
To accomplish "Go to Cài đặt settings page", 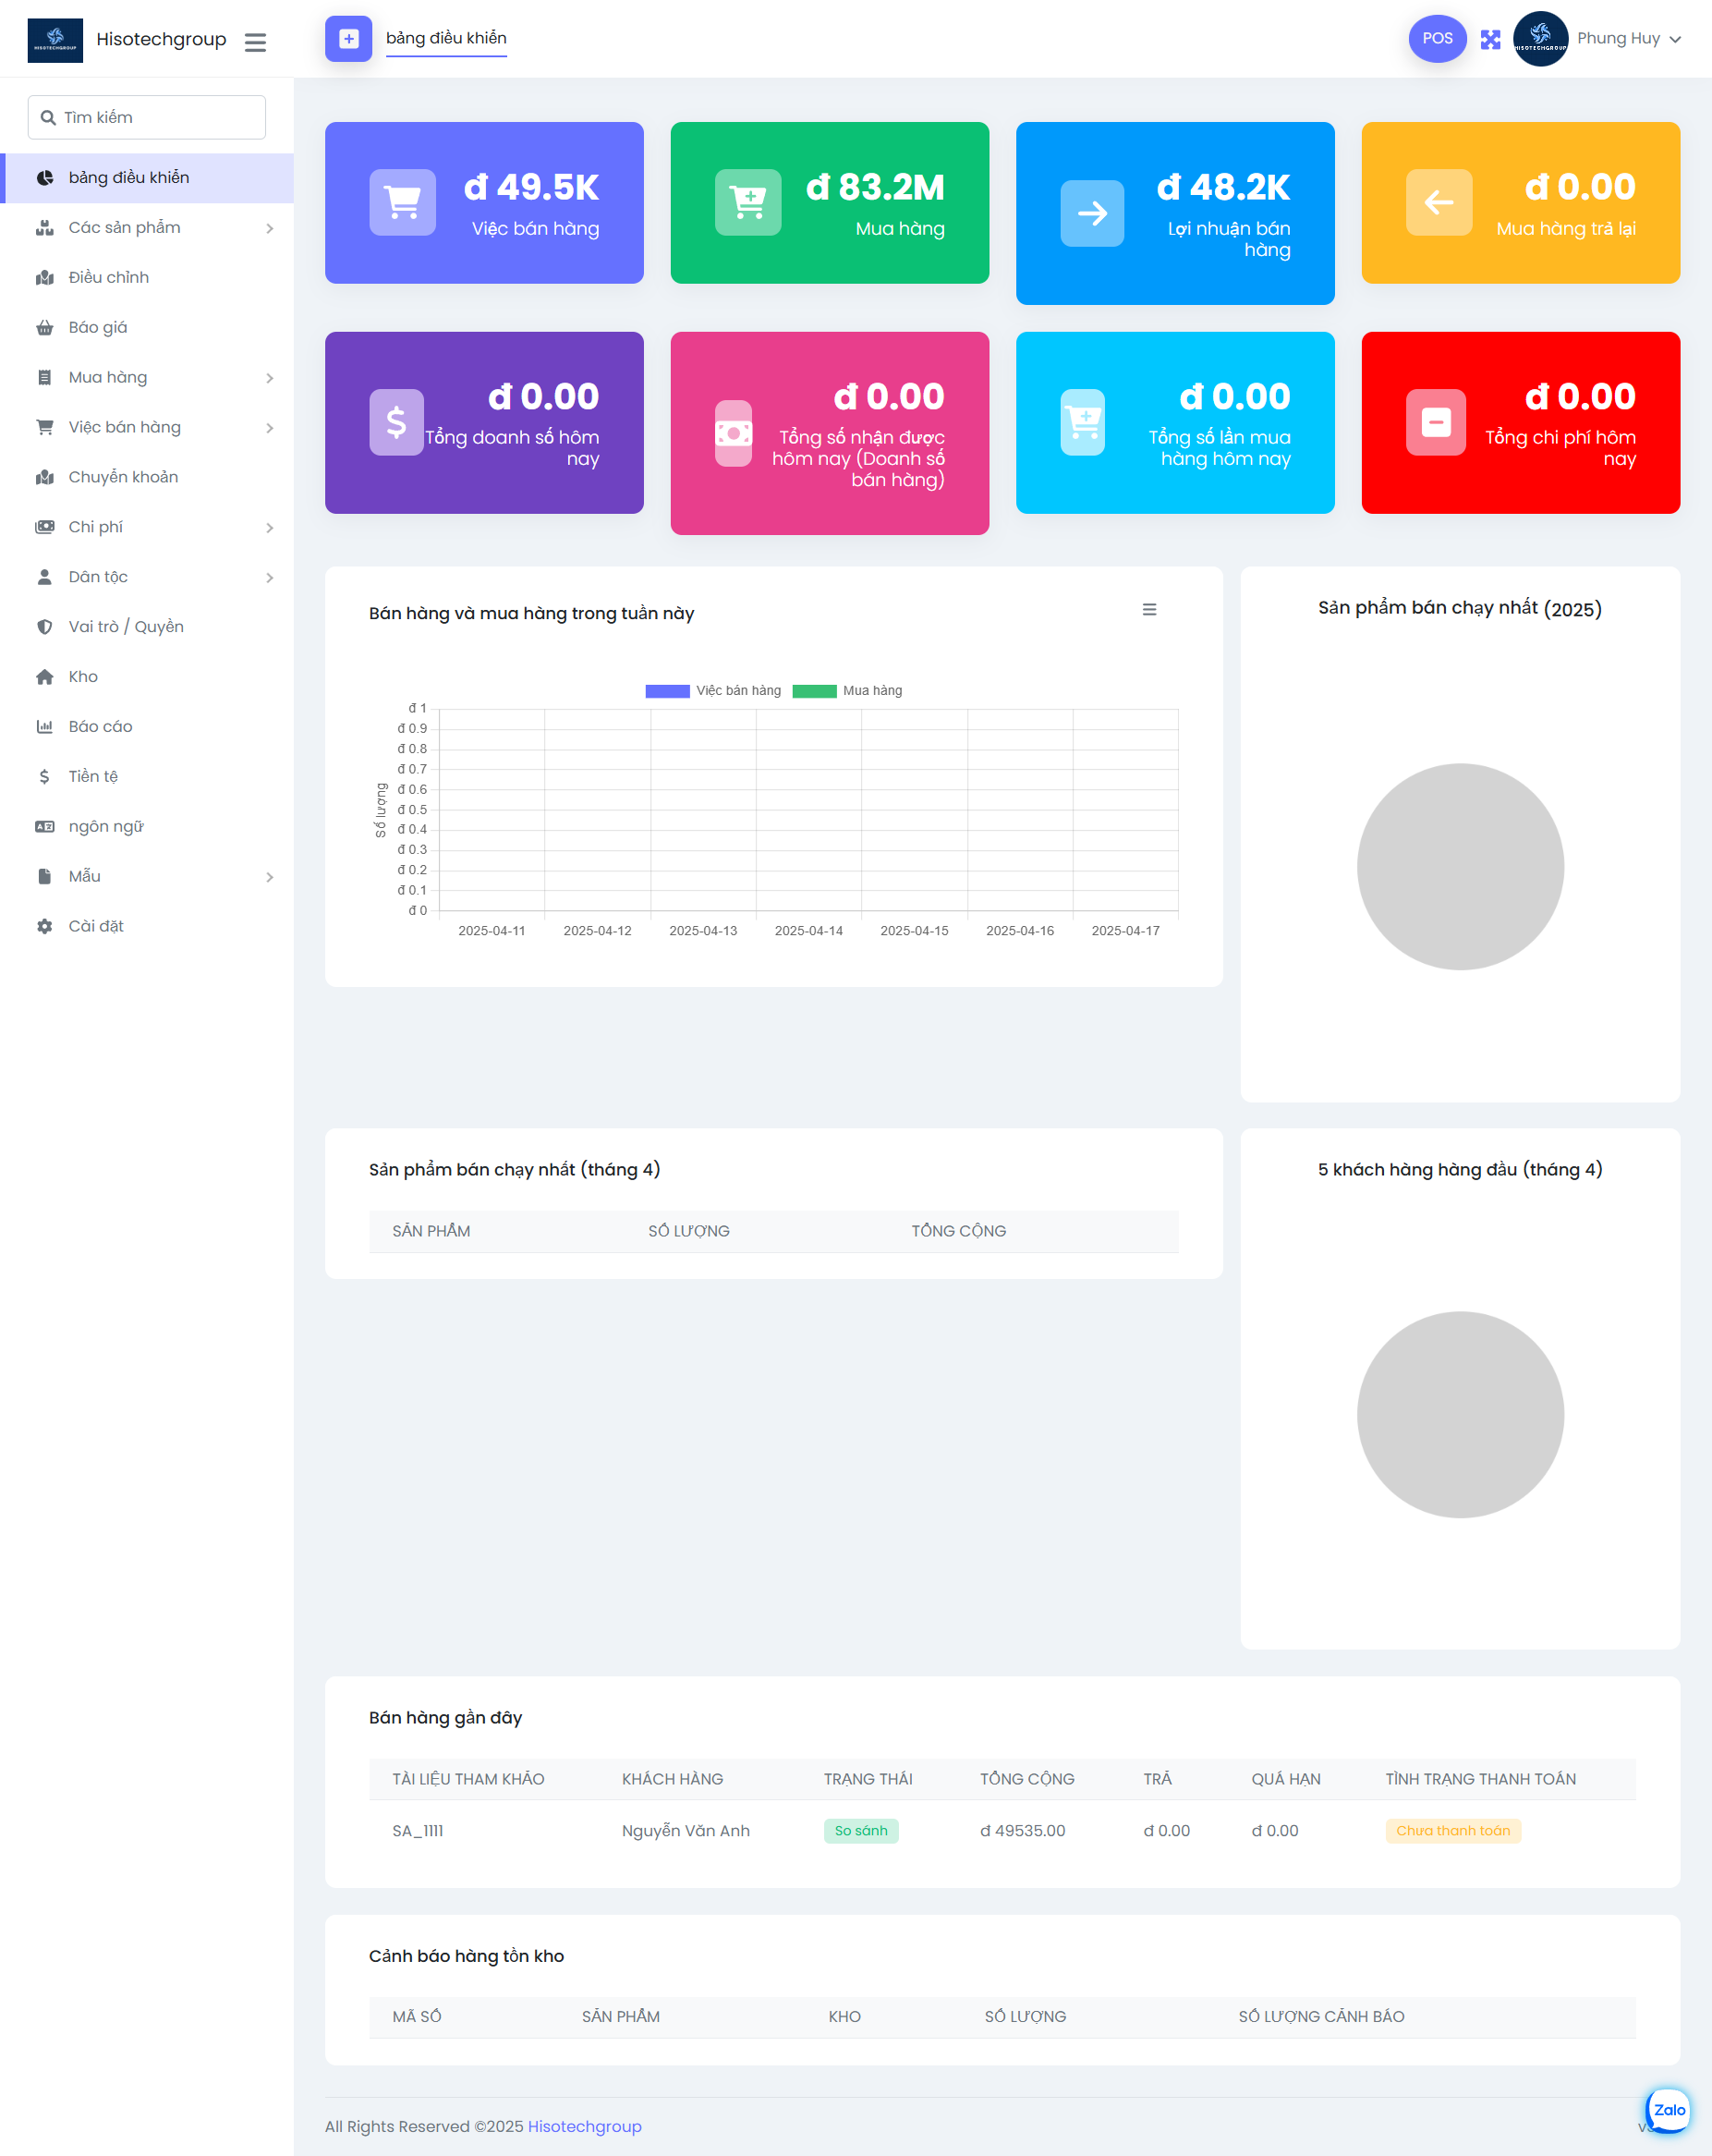I will pos(96,926).
